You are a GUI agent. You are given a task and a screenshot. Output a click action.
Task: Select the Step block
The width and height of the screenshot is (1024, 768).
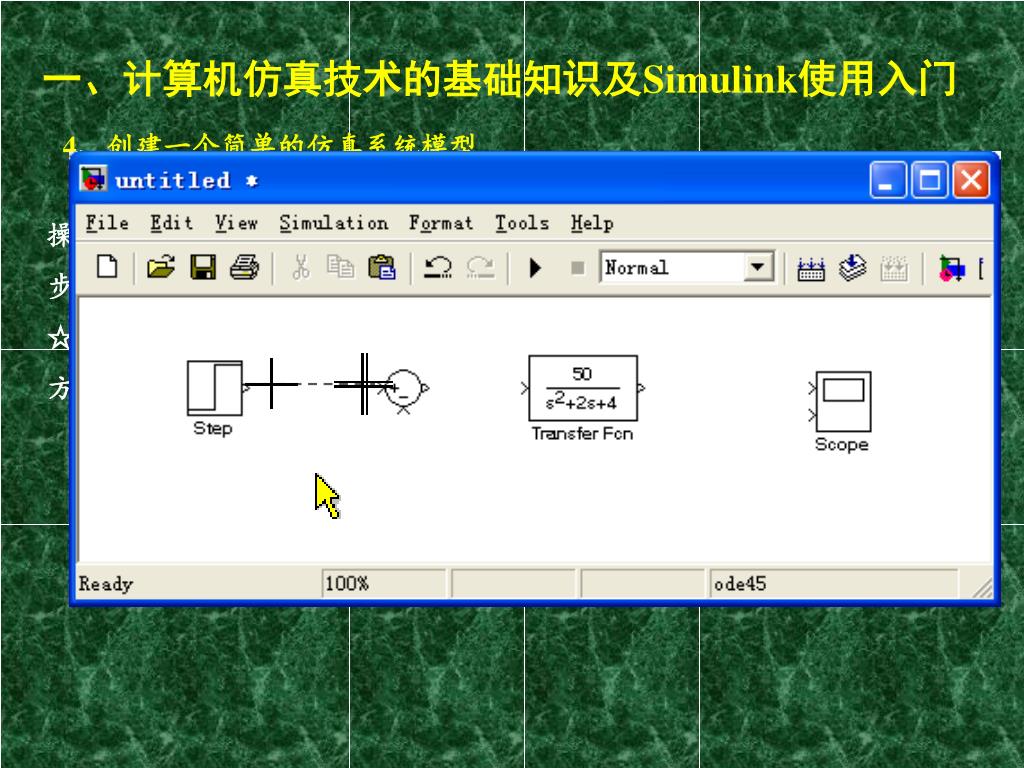[x=215, y=388]
